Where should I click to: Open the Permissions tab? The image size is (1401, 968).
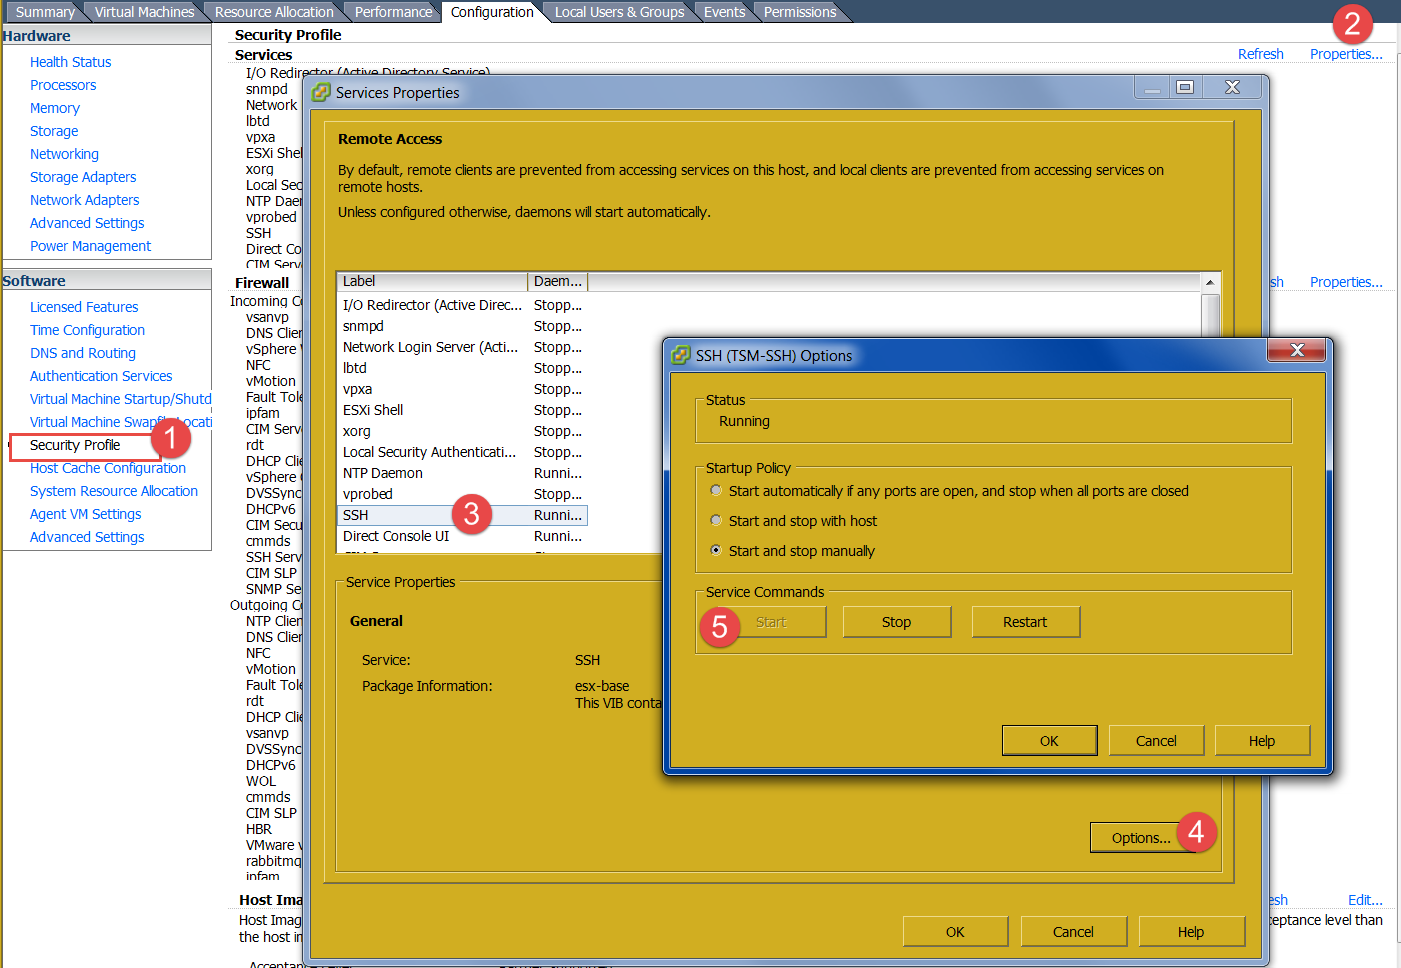[x=800, y=12]
